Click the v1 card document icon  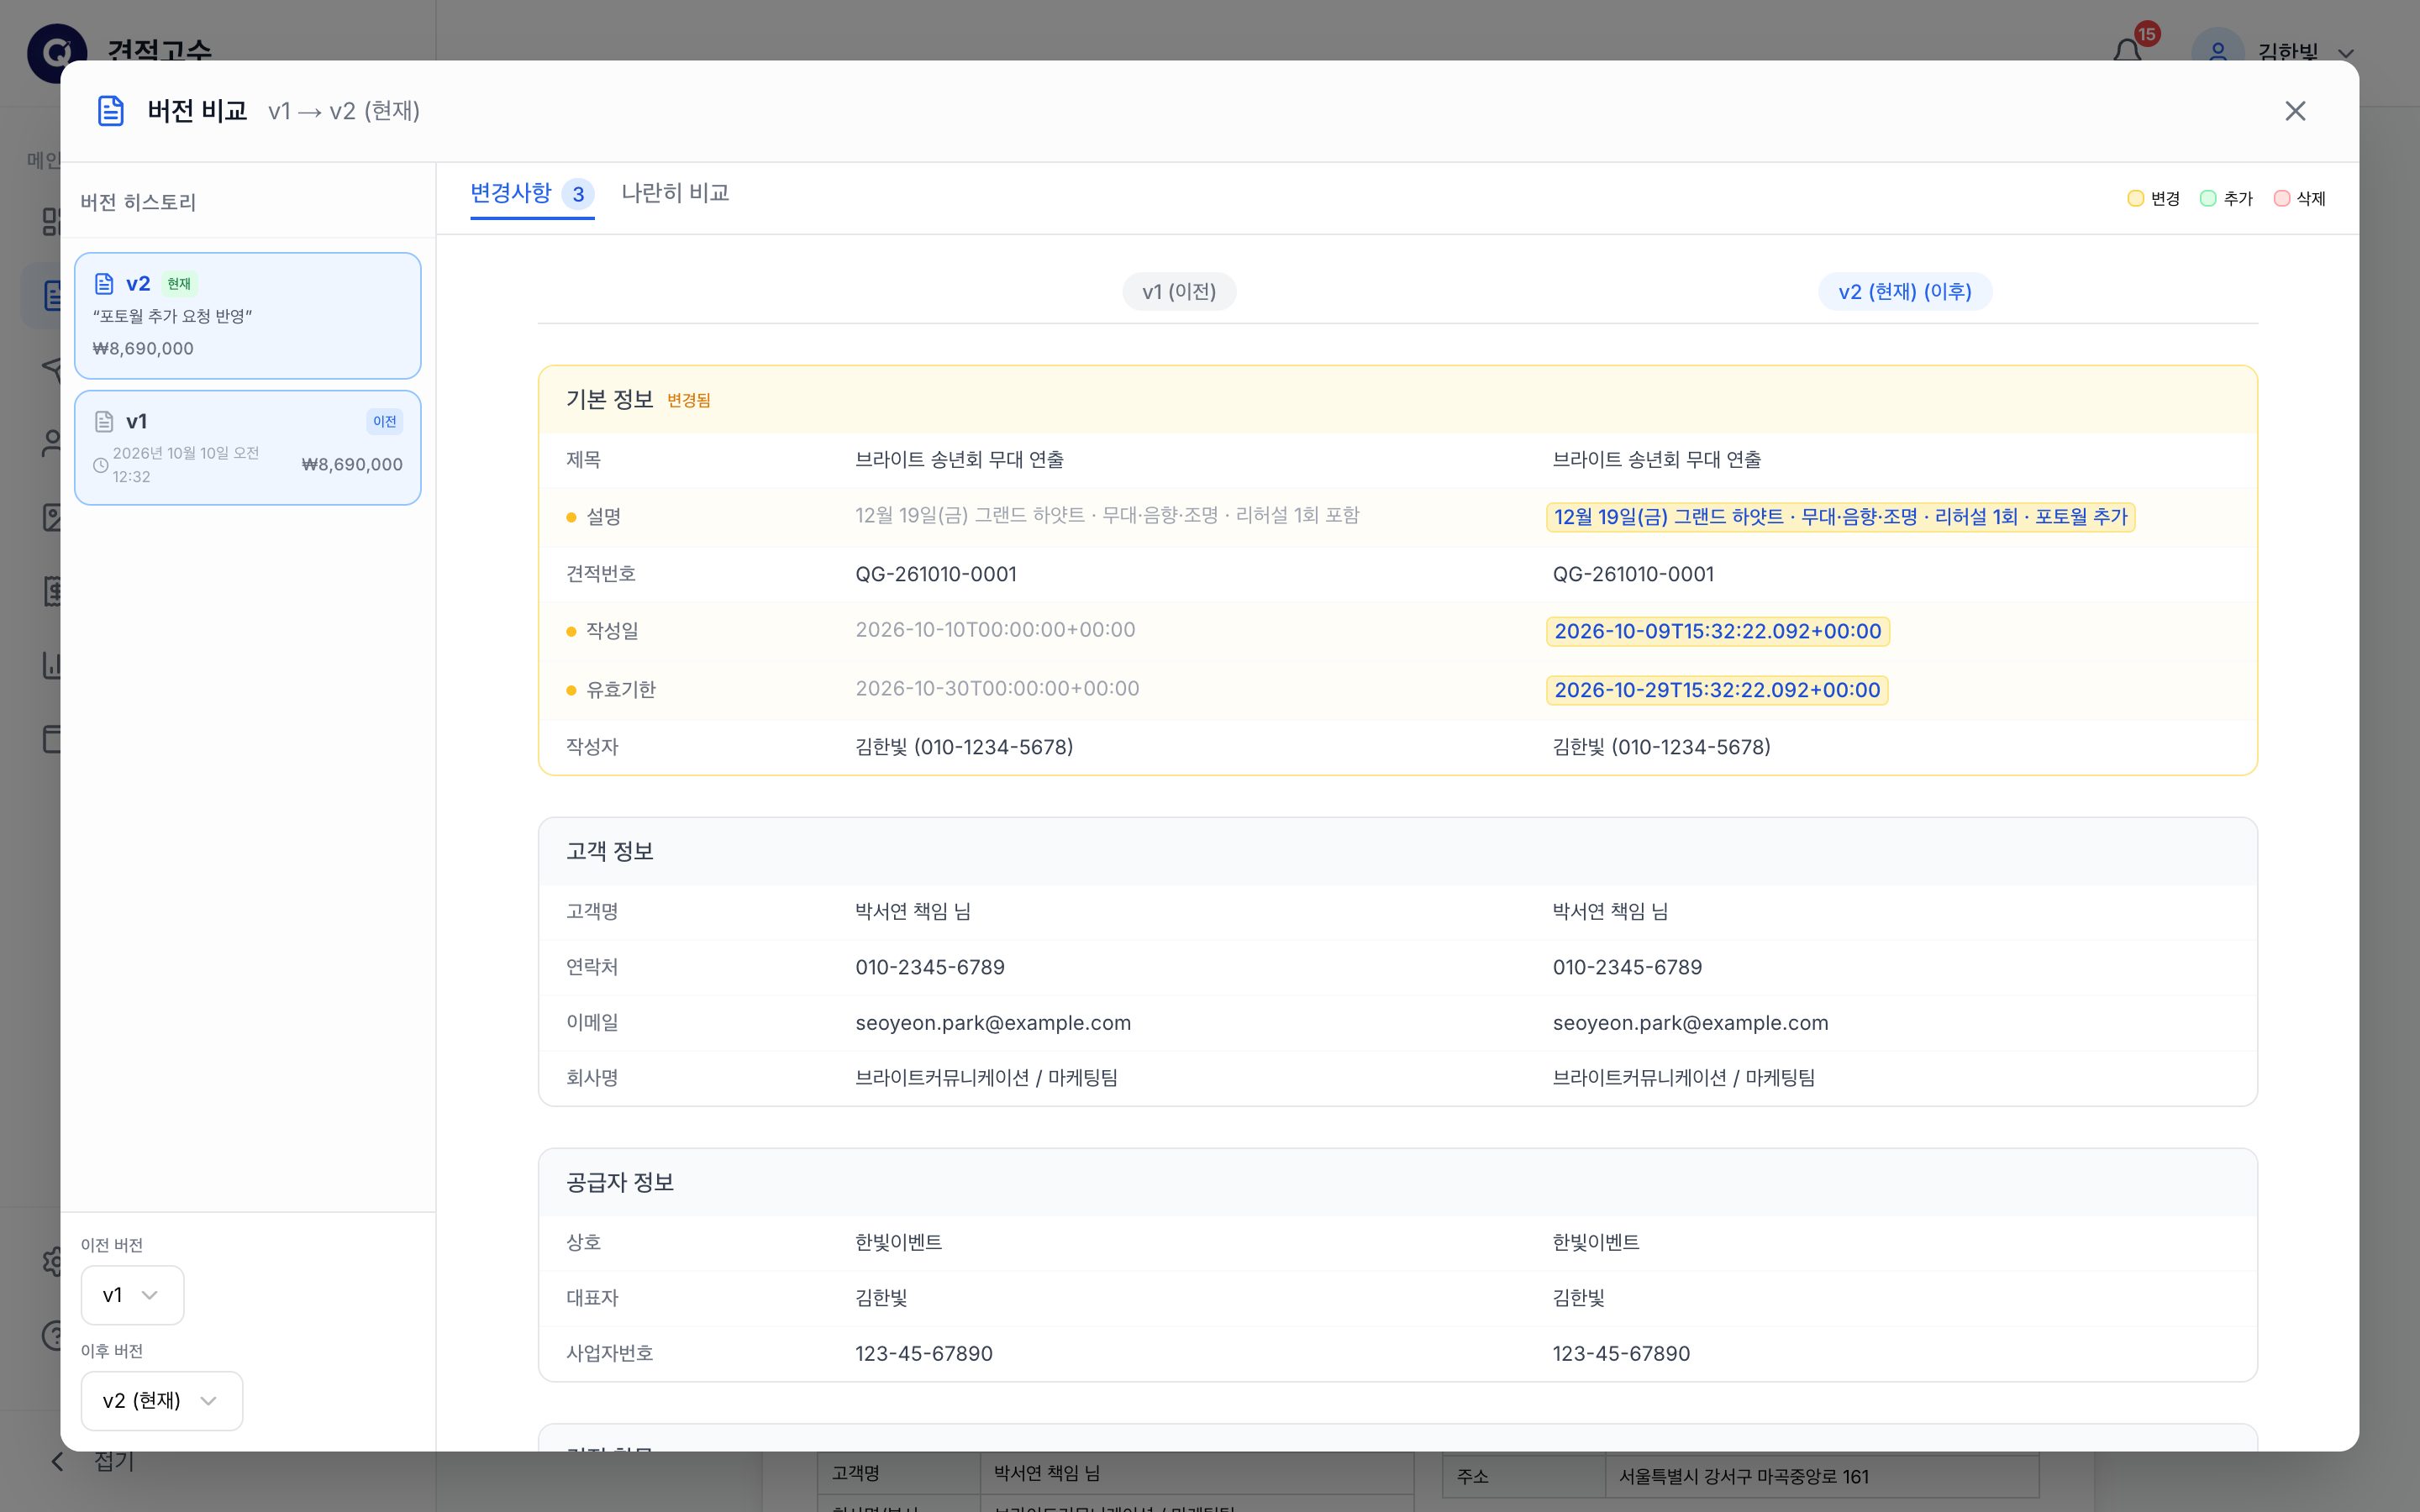tap(104, 421)
